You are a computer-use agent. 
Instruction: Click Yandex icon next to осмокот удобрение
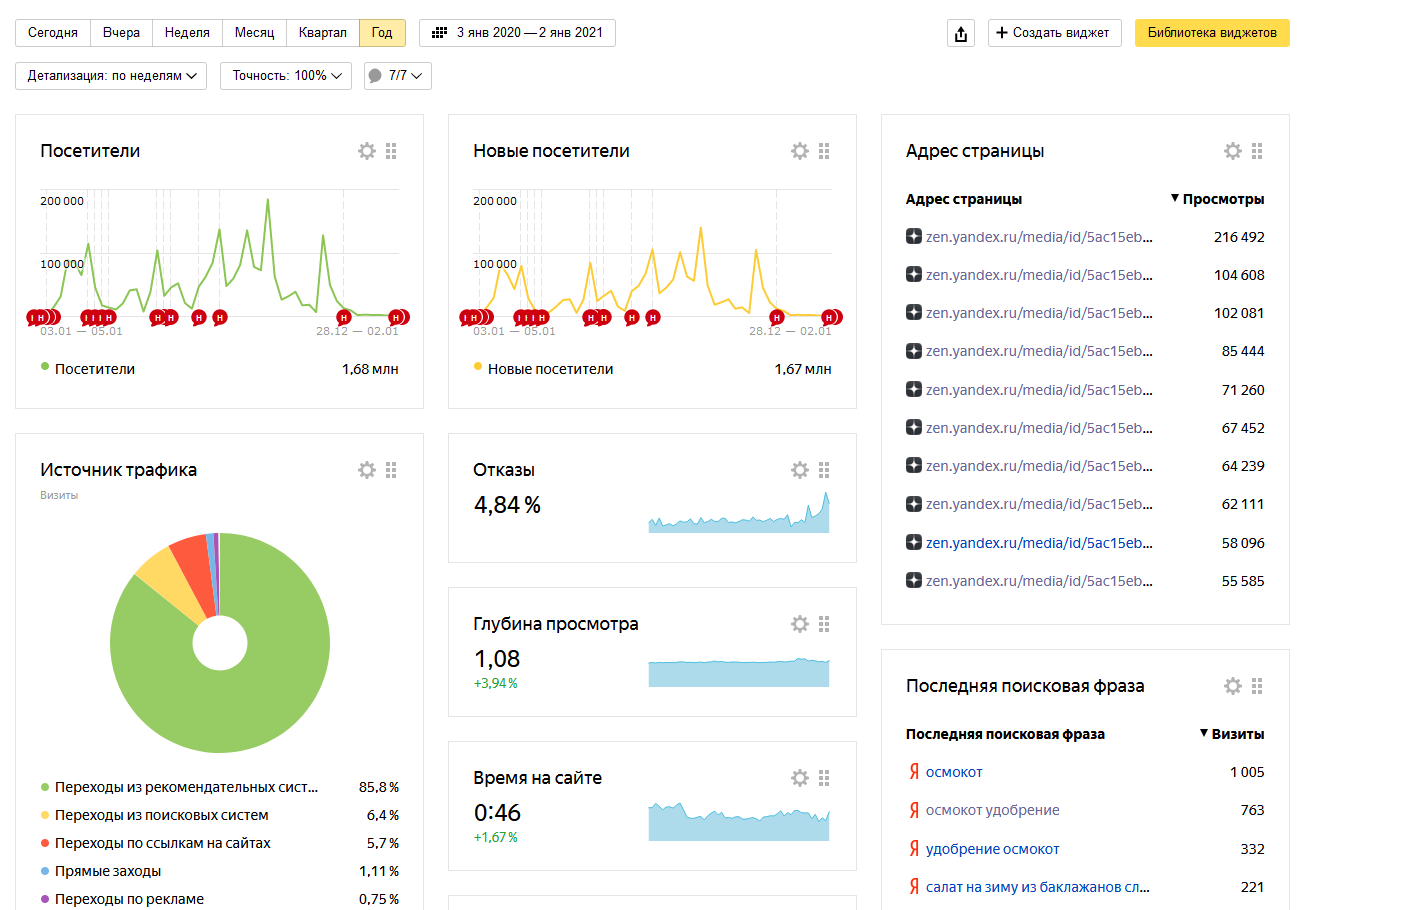tap(914, 810)
